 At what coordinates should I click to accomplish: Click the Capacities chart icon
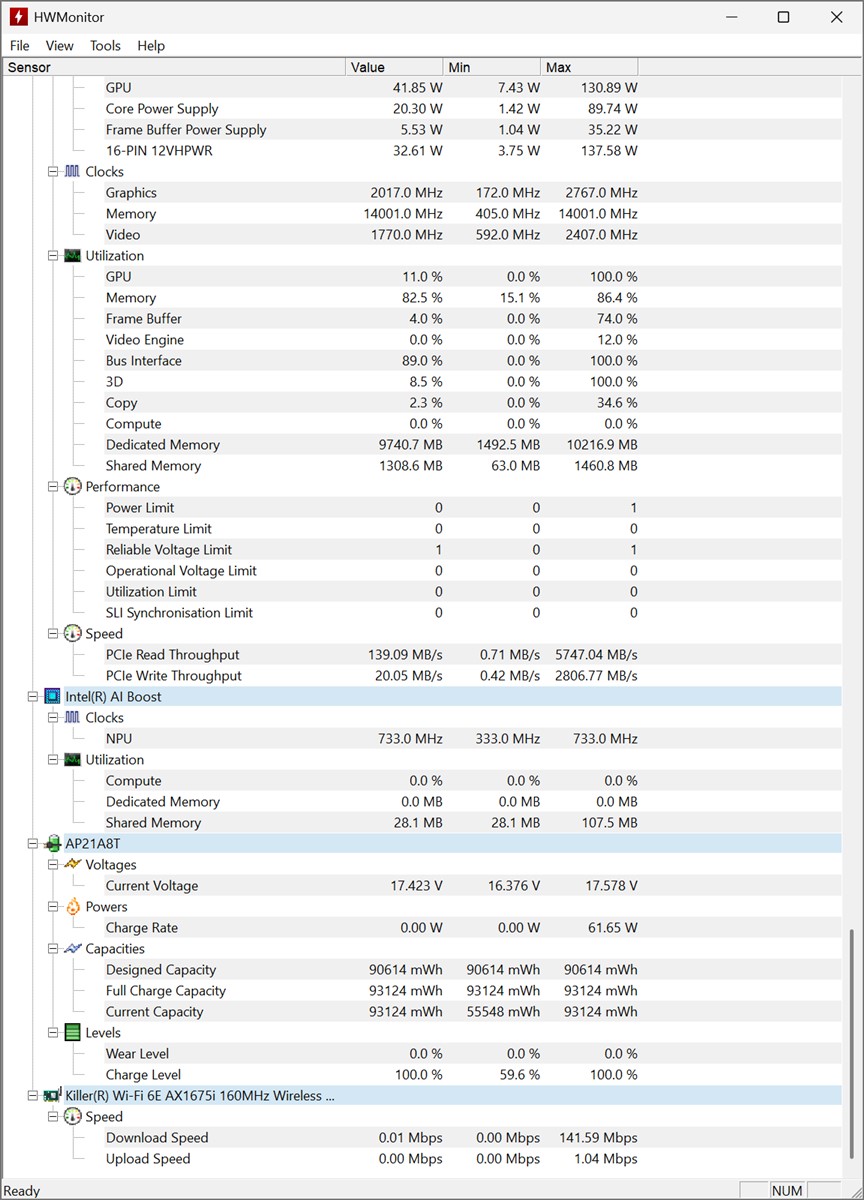point(72,949)
